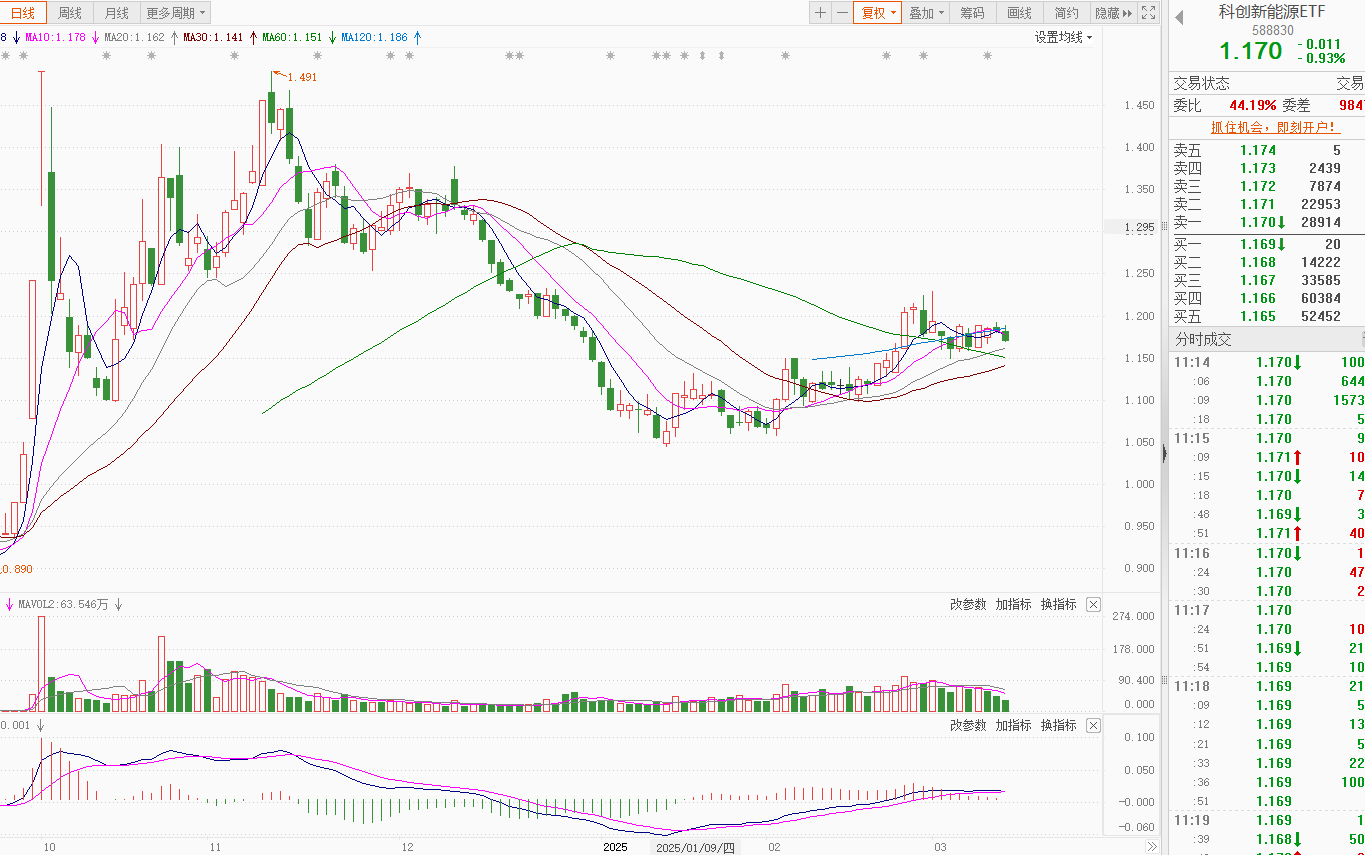Screen dimensions: 1365x855
Task: Zoom in the chart with plus button
Action: [x=820, y=13]
